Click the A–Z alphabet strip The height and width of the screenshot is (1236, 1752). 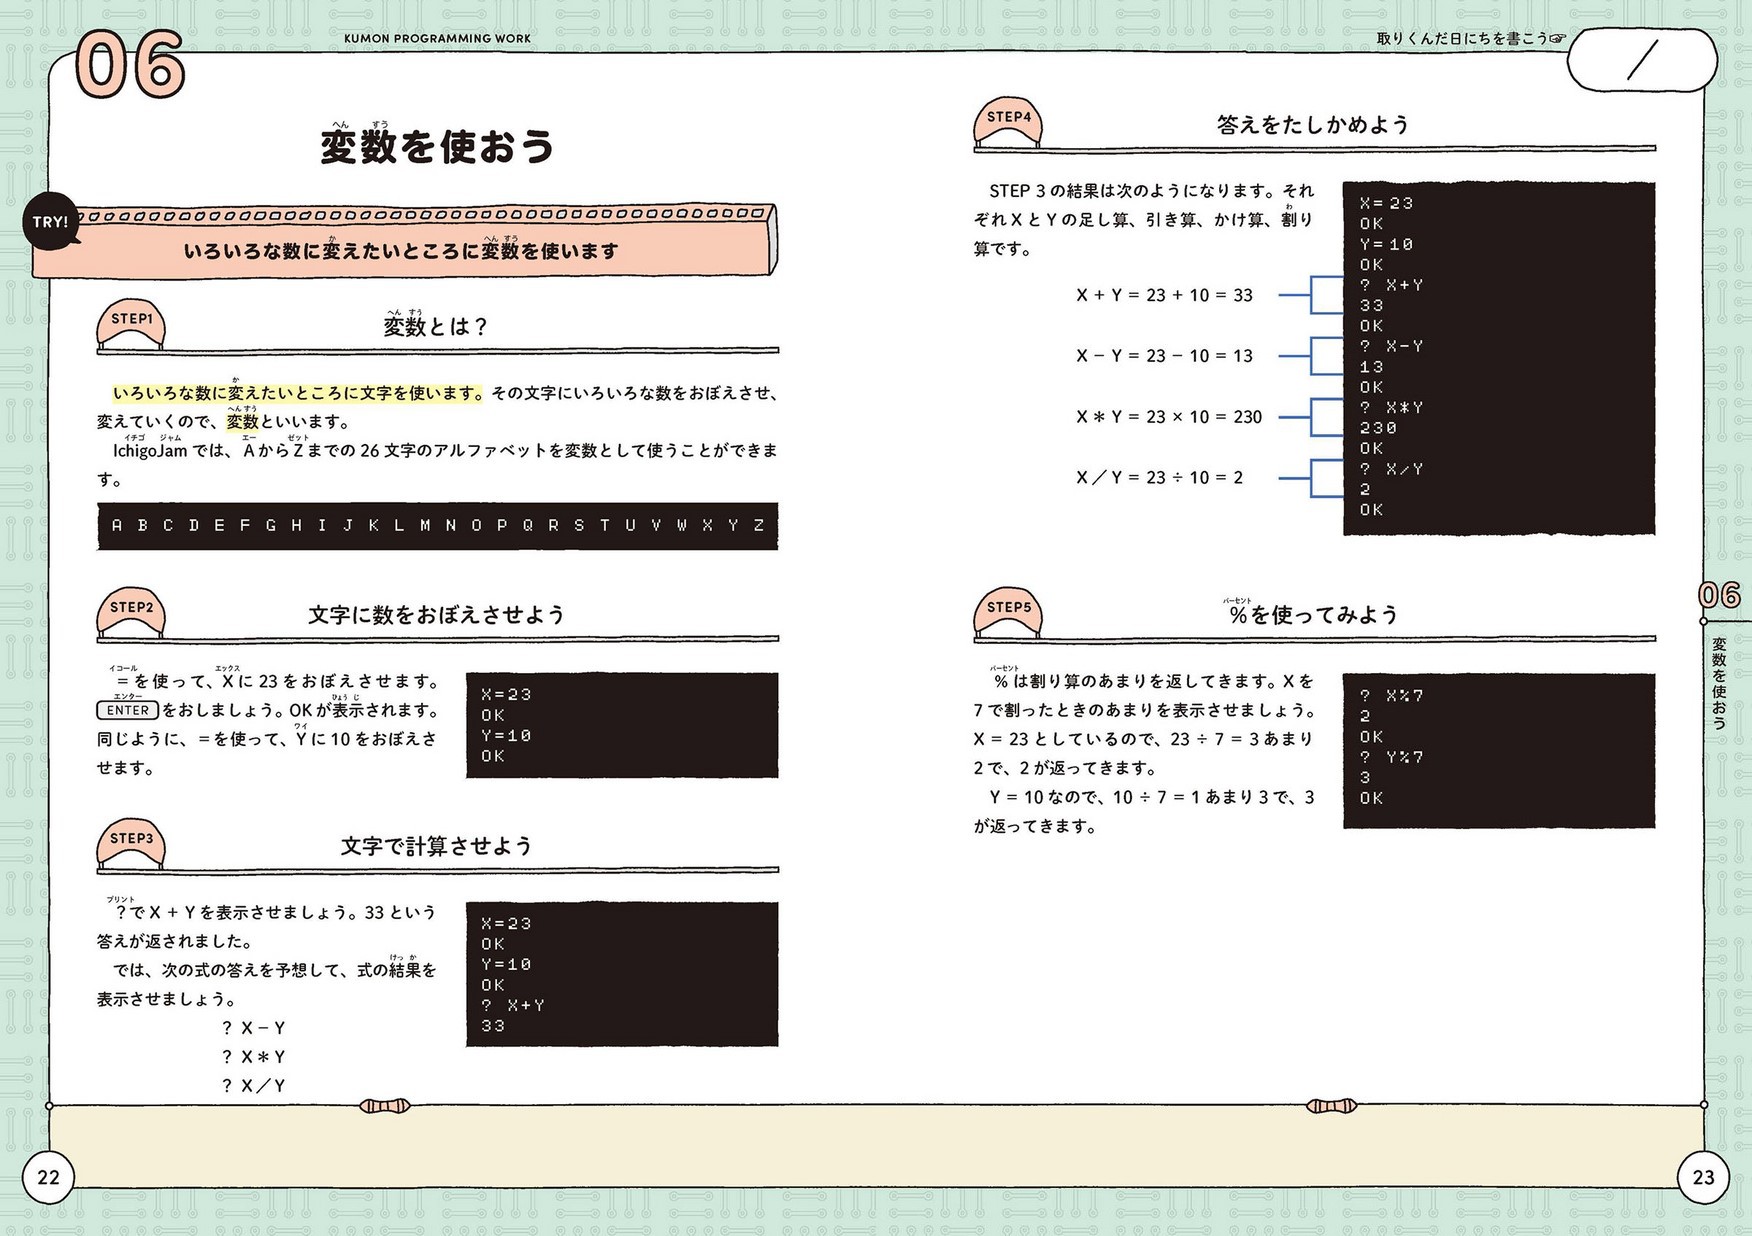tap(437, 526)
